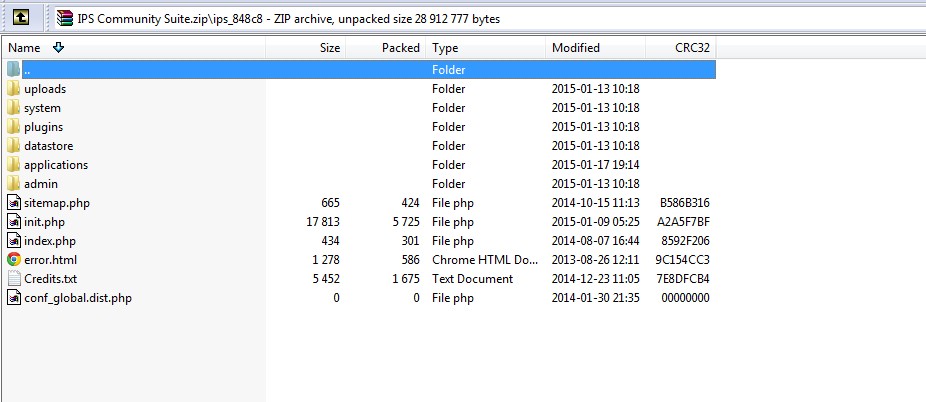Click CRC32 value 9C154CC3
Viewport: 926px width, 402px height.
click(x=683, y=260)
